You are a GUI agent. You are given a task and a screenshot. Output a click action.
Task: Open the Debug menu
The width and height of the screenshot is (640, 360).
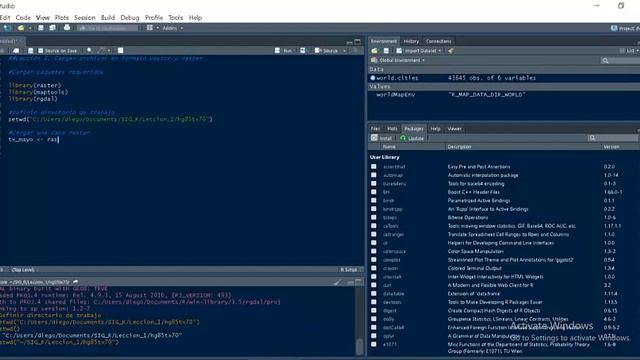(x=130, y=18)
